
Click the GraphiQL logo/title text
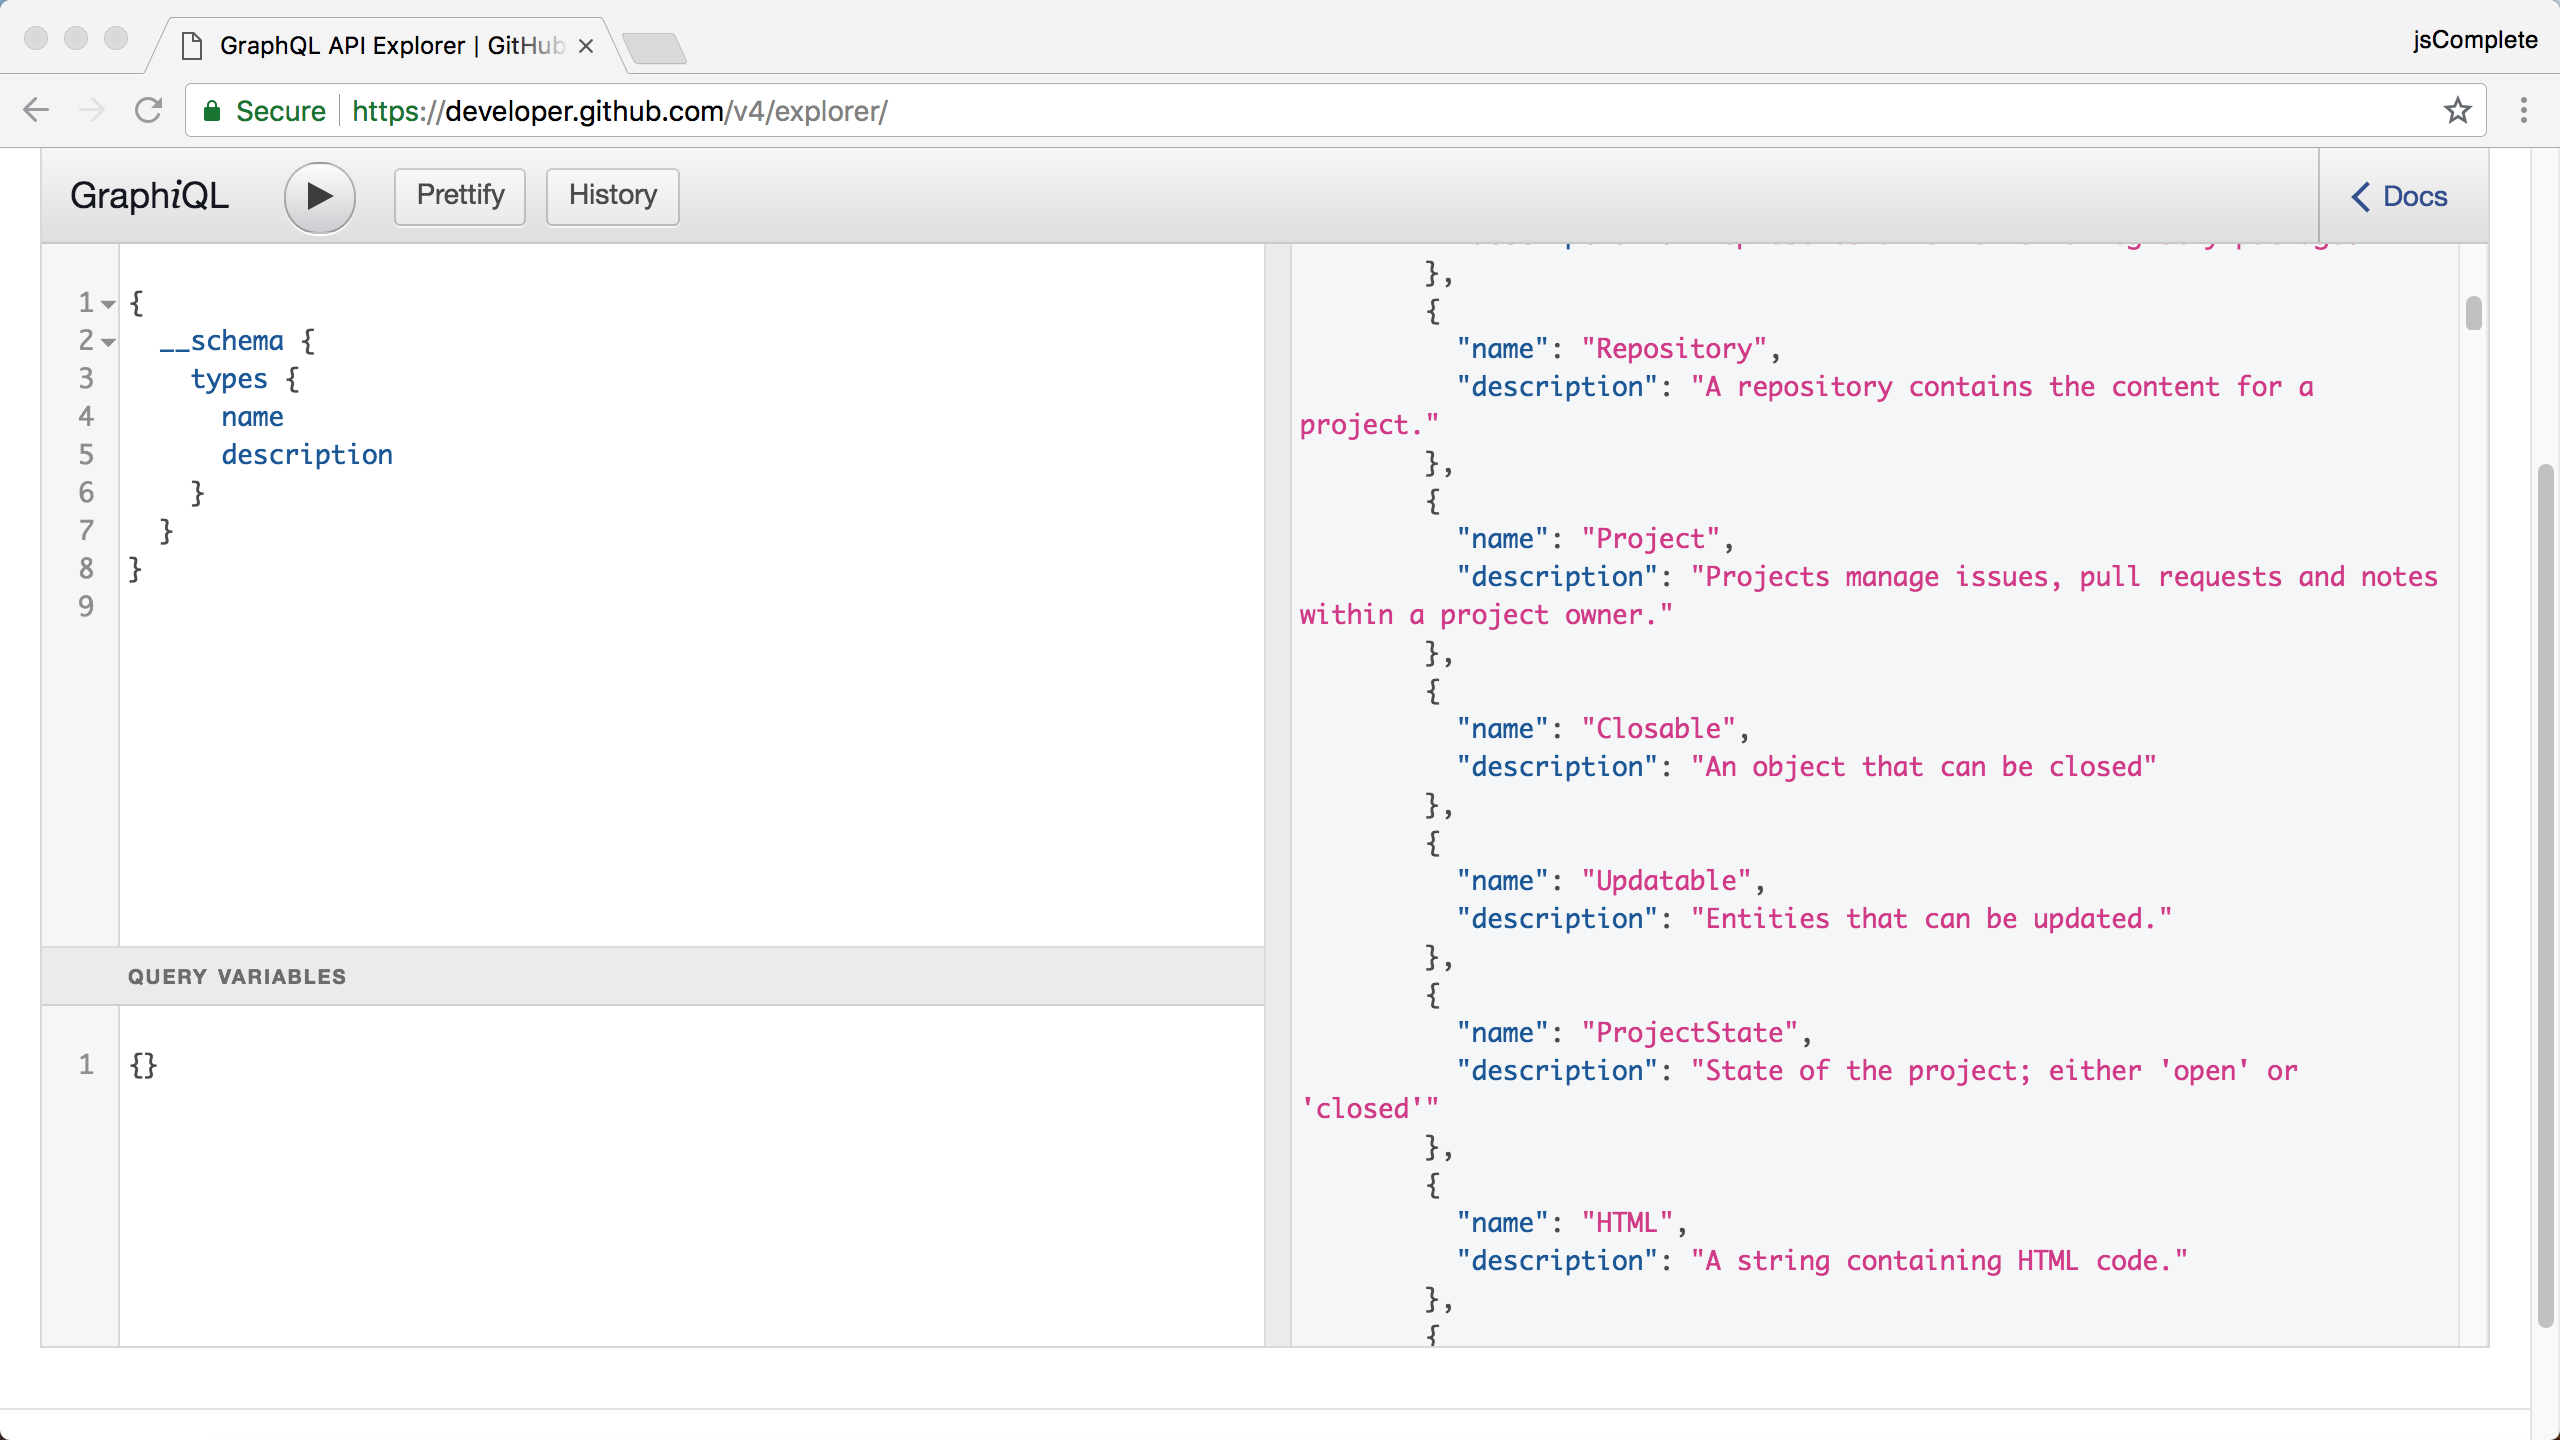click(148, 193)
